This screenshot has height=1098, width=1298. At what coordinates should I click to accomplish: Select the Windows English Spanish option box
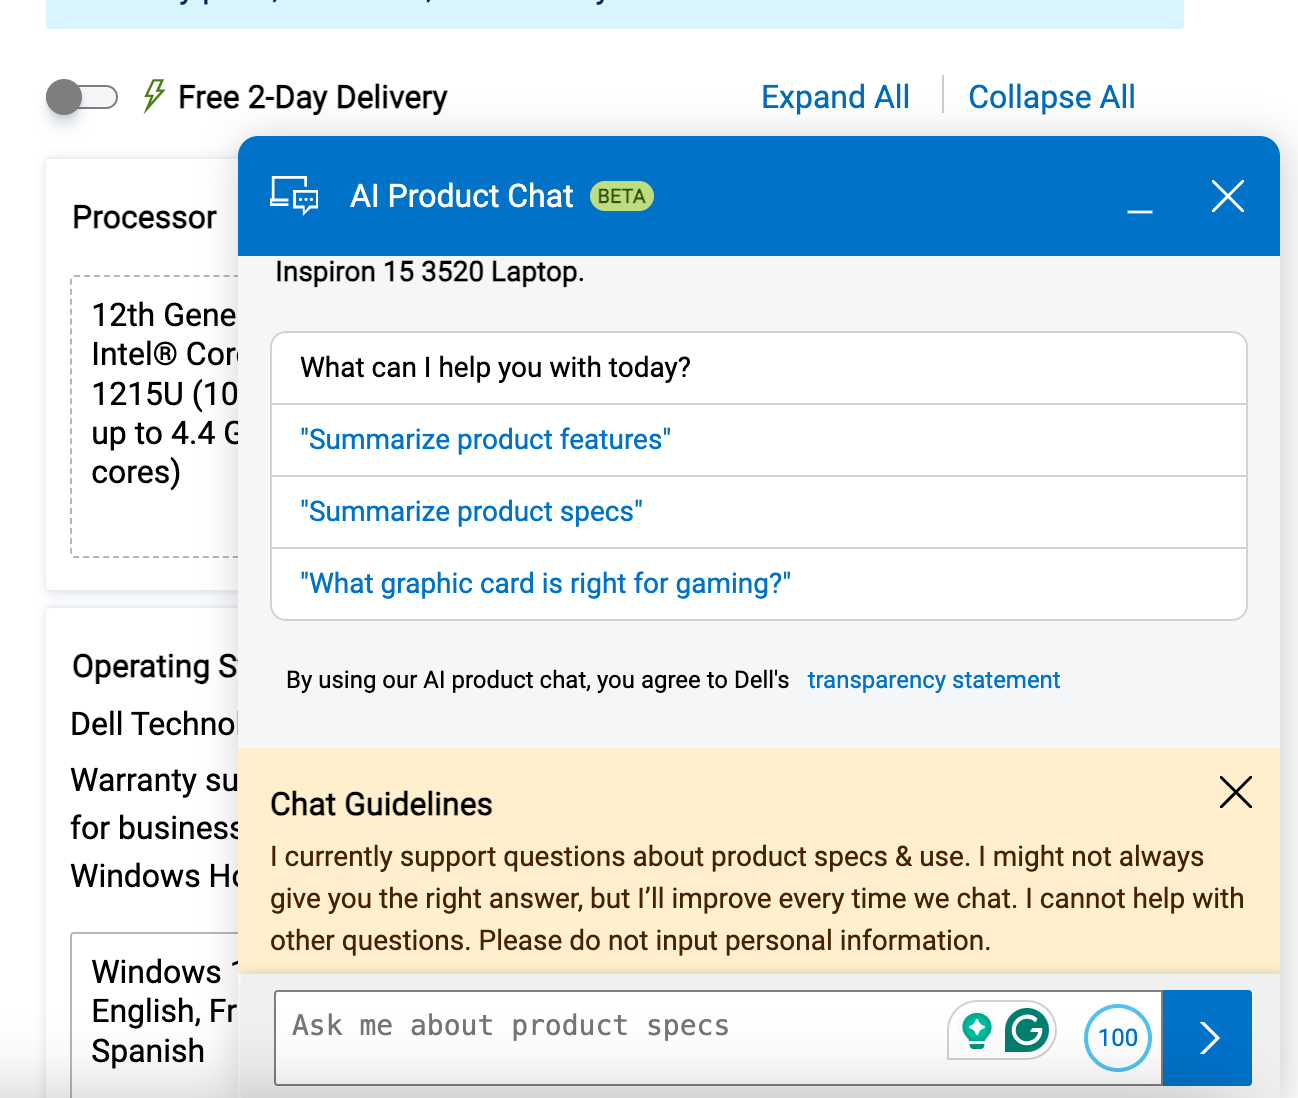point(154,1015)
